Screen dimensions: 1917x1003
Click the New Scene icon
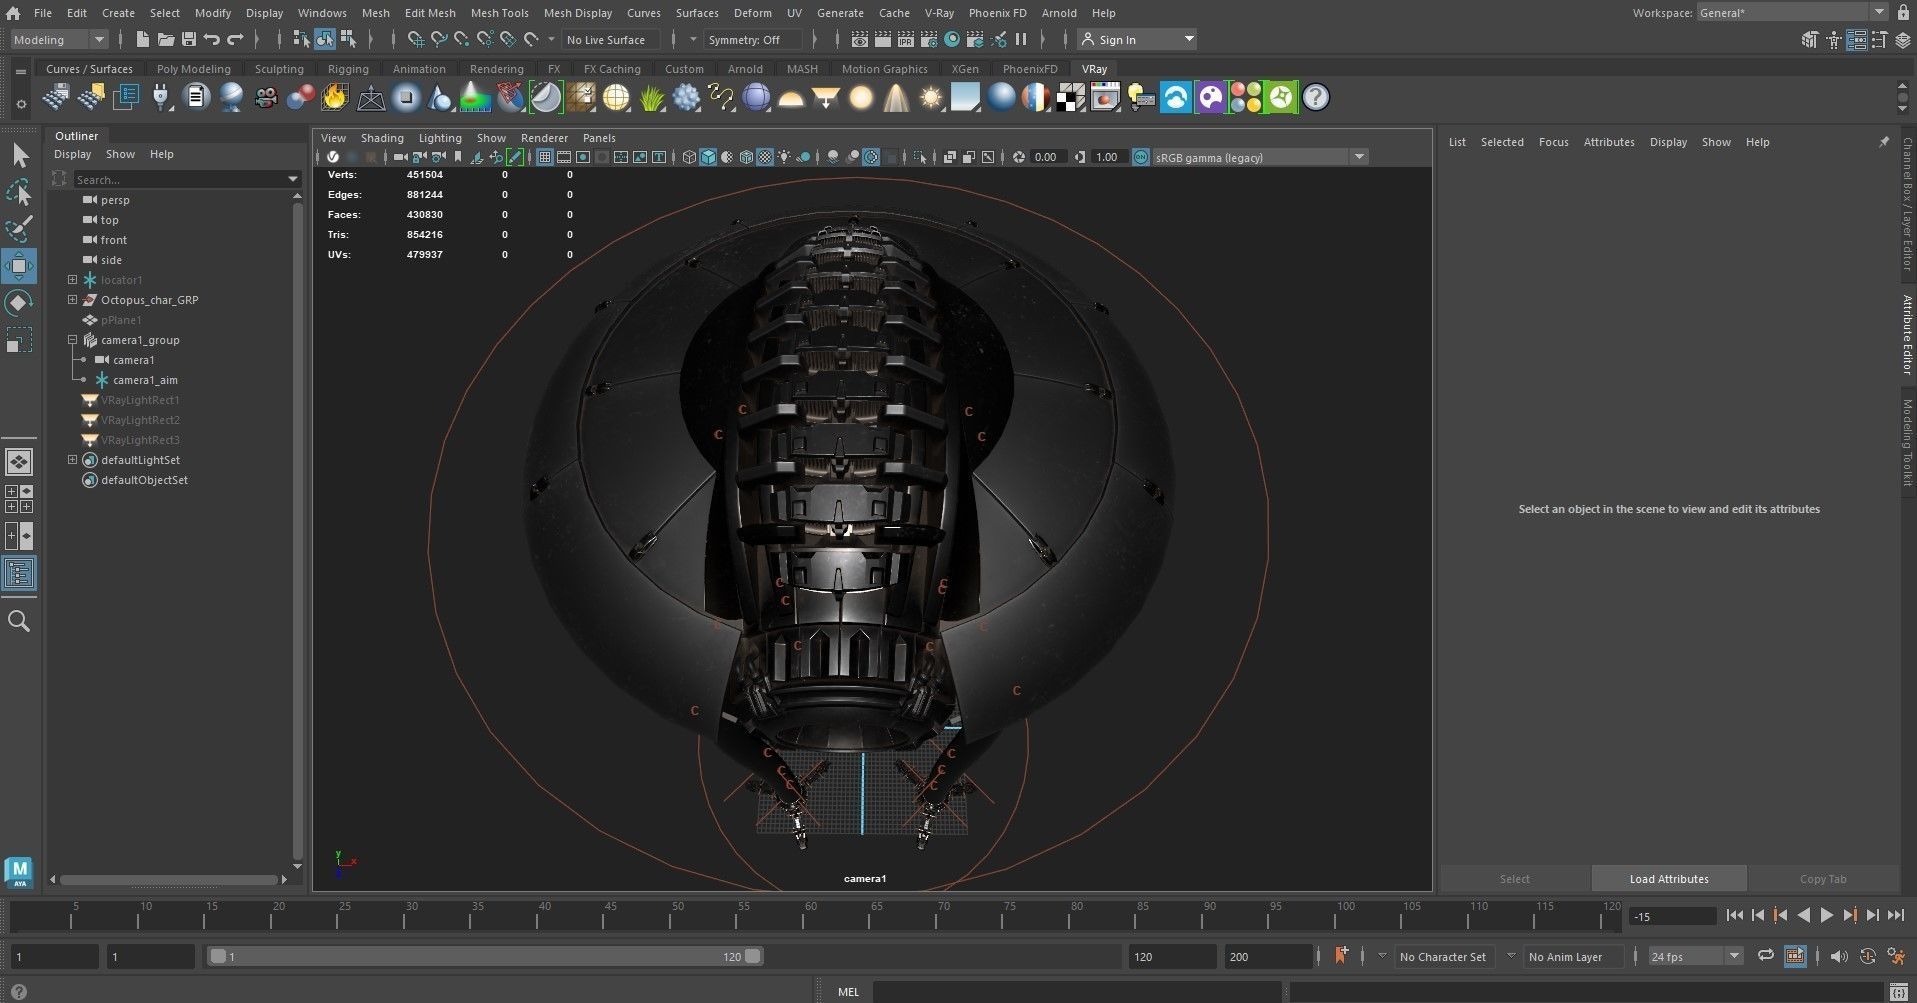(x=142, y=39)
